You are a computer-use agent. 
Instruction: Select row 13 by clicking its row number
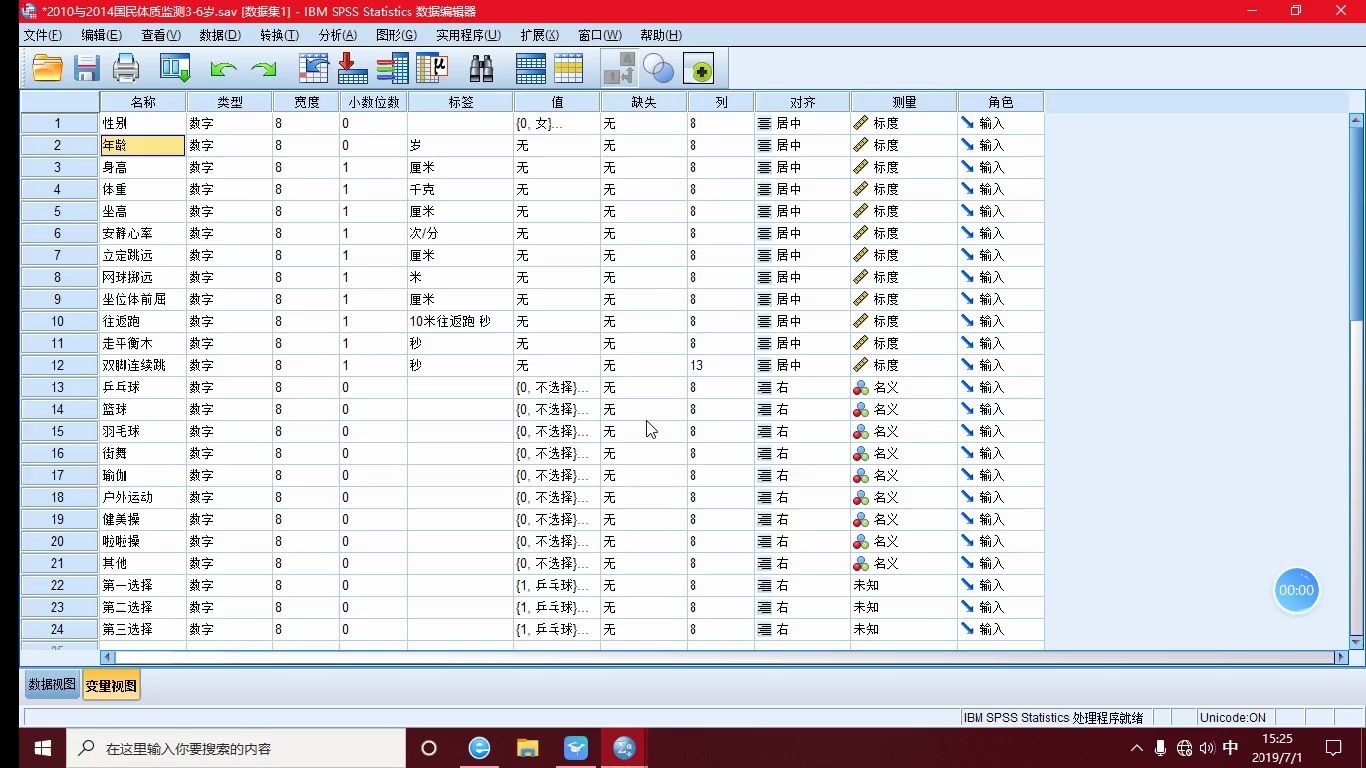point(57,387)
